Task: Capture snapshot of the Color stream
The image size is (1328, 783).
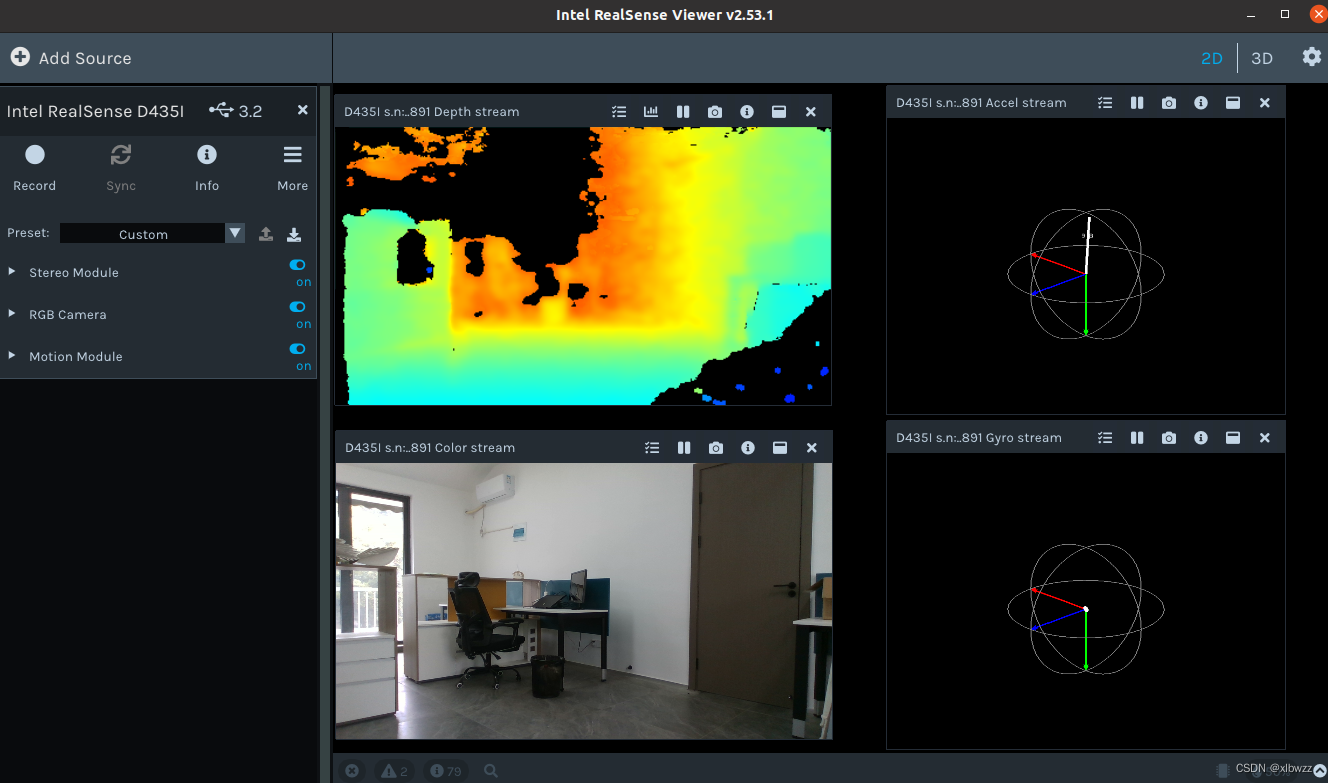Action: click(x=716, y=448)
